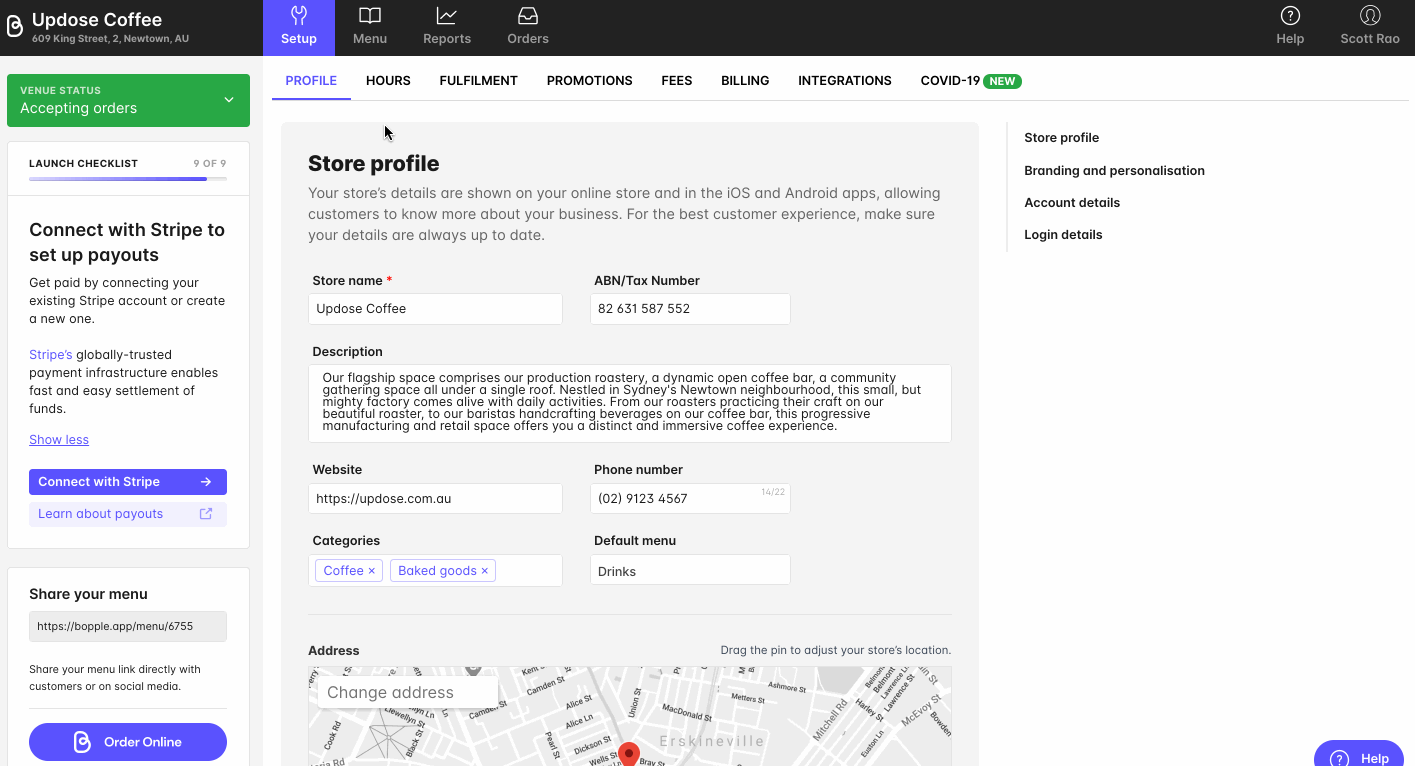Click into the Description text area
Viewport: 1415px width, 766px height.
(x=630, y=403)
